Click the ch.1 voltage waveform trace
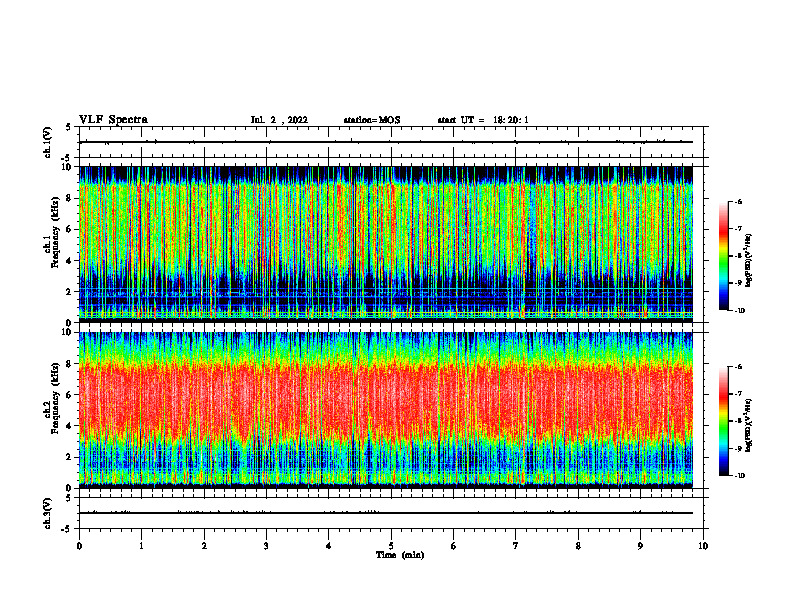792x612 pixels. (x=386, y=142)
